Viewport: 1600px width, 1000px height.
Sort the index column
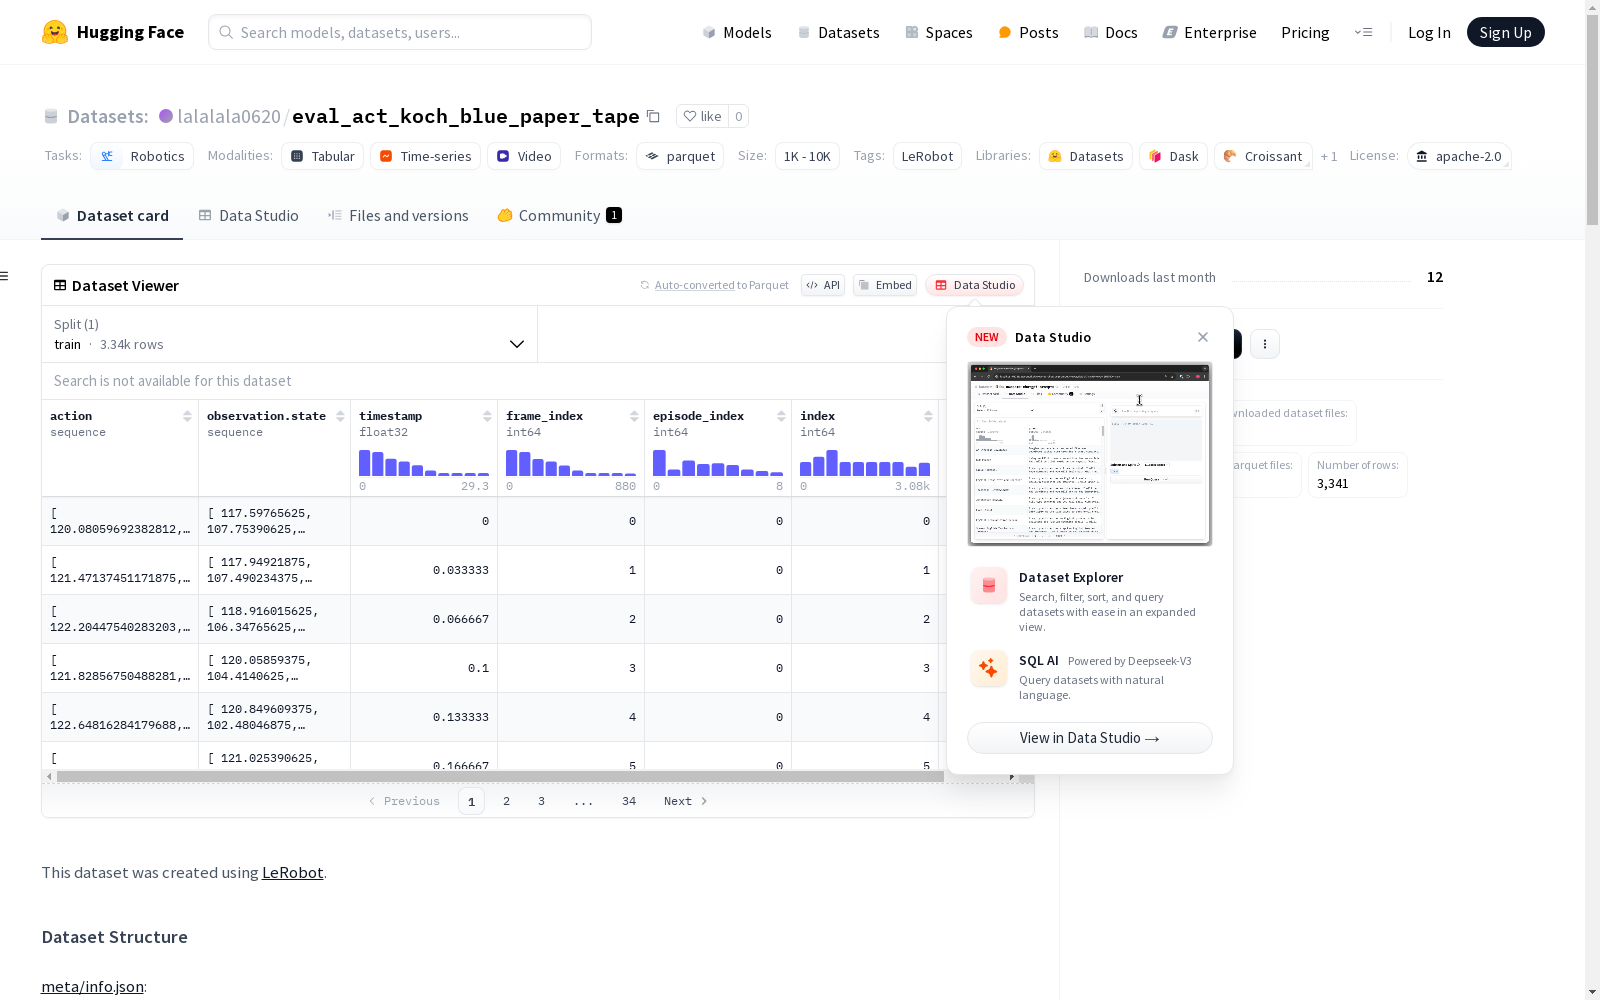(x=928, y=416)
